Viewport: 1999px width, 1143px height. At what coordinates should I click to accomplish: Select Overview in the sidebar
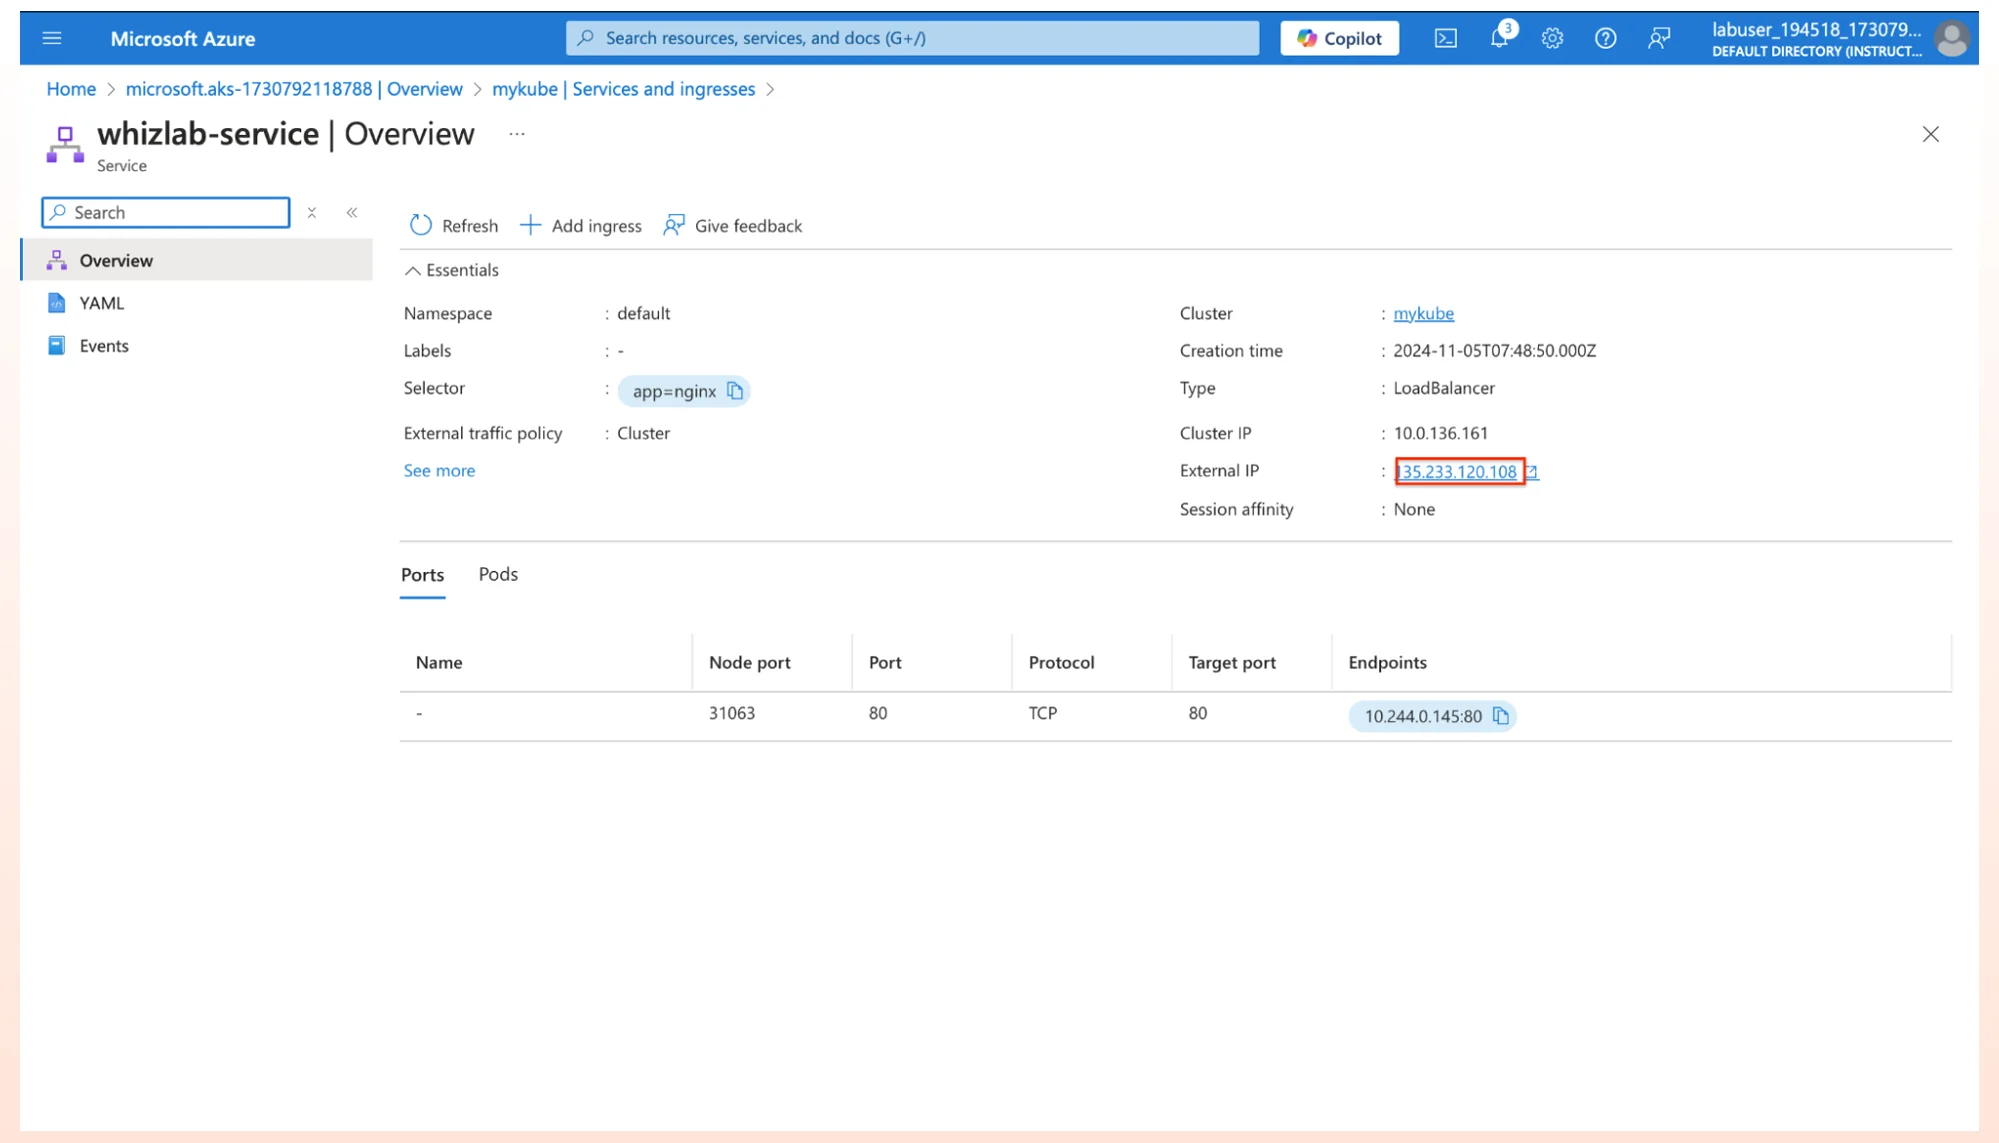tap(197, 260)
